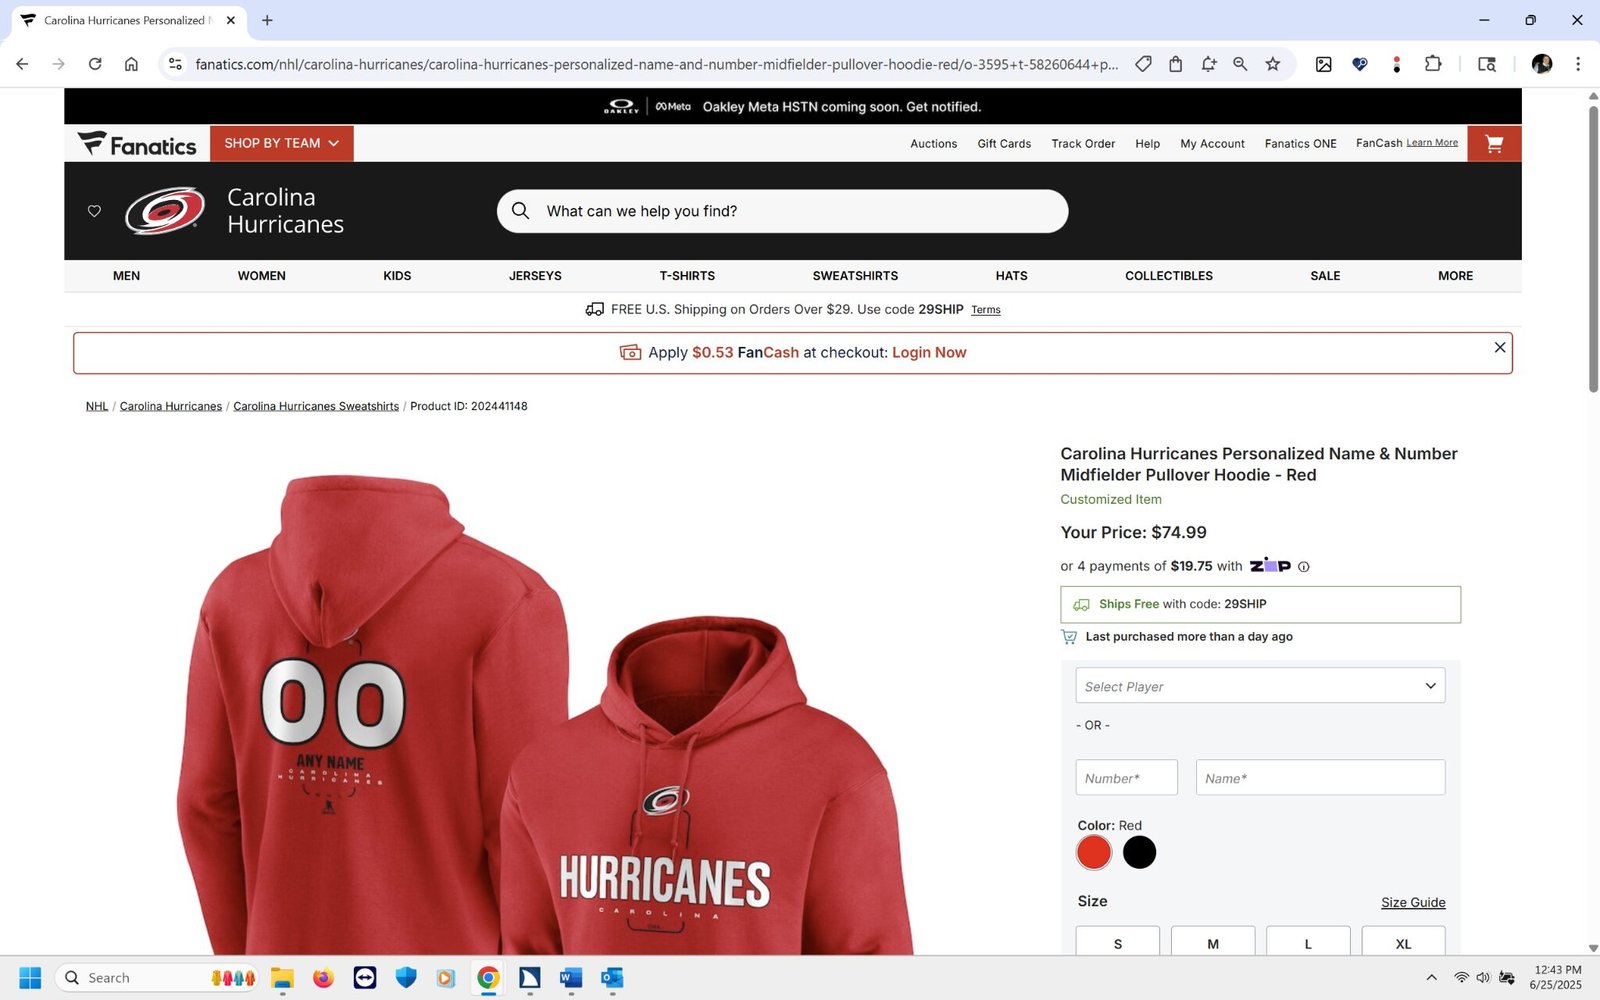1600x1000 pixels.
Task: Click the Name input field
Action: [1320, 778]
